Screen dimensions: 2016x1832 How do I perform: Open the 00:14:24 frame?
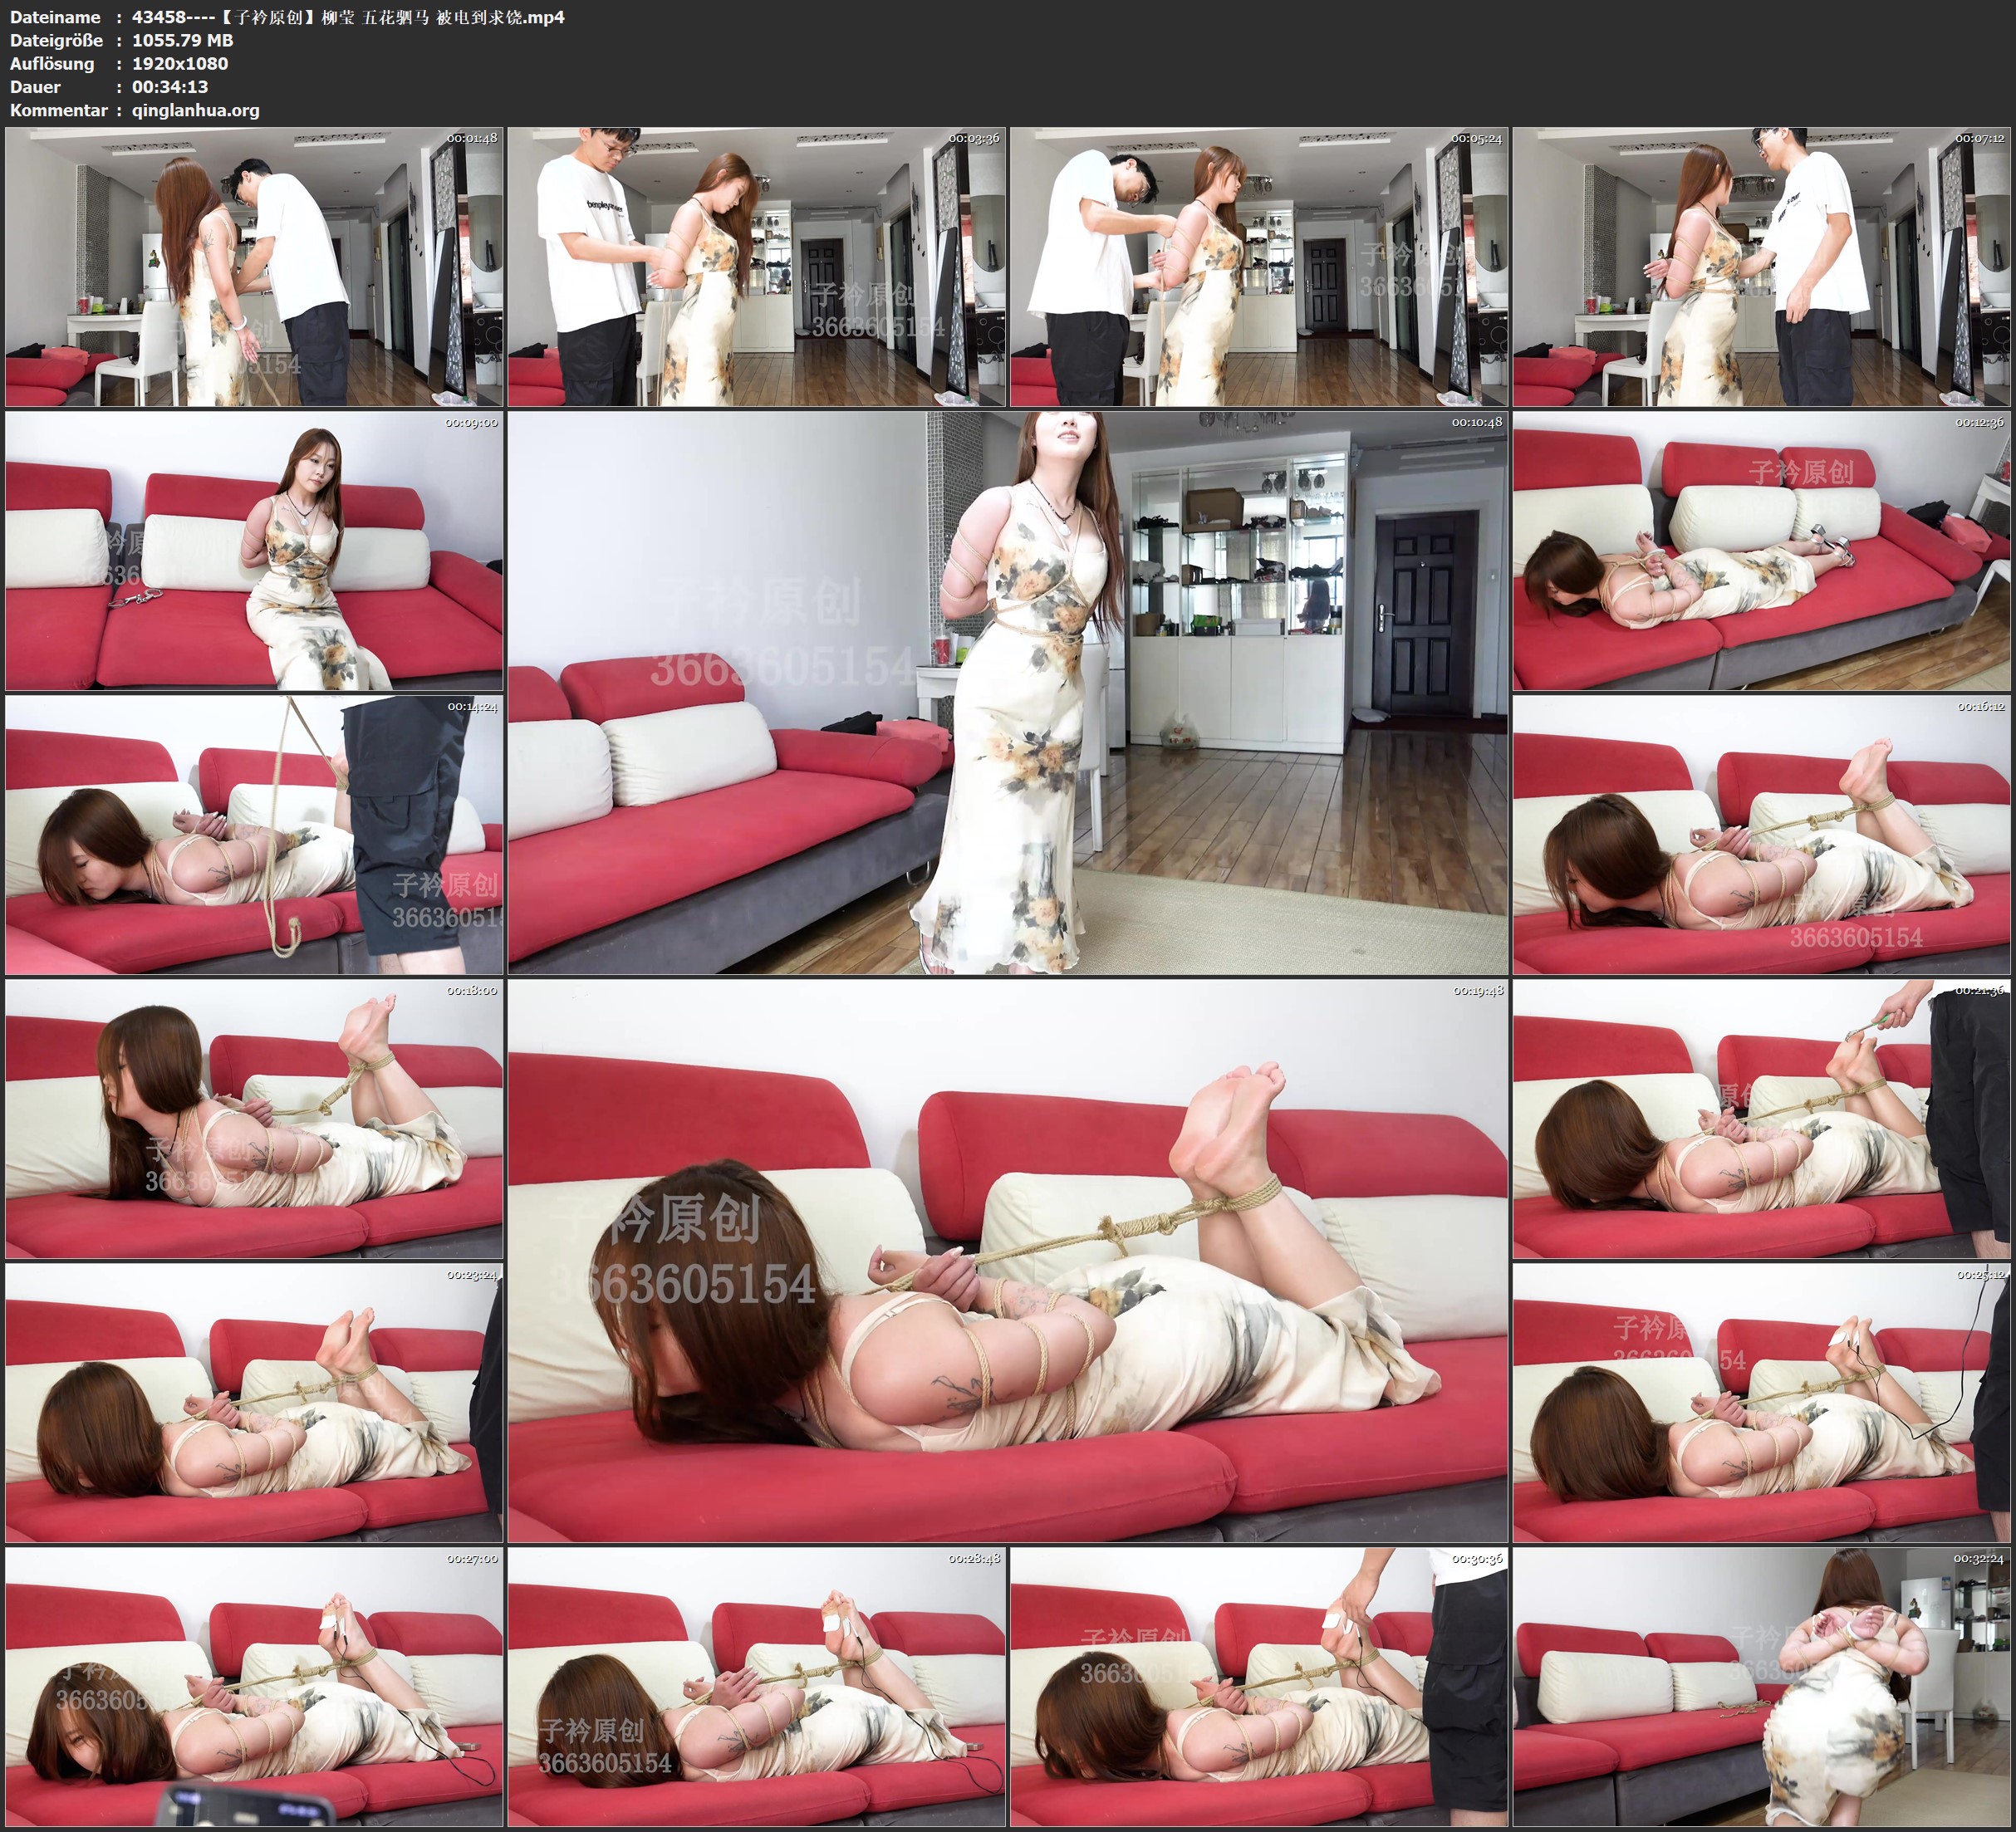tap(254, 835)
